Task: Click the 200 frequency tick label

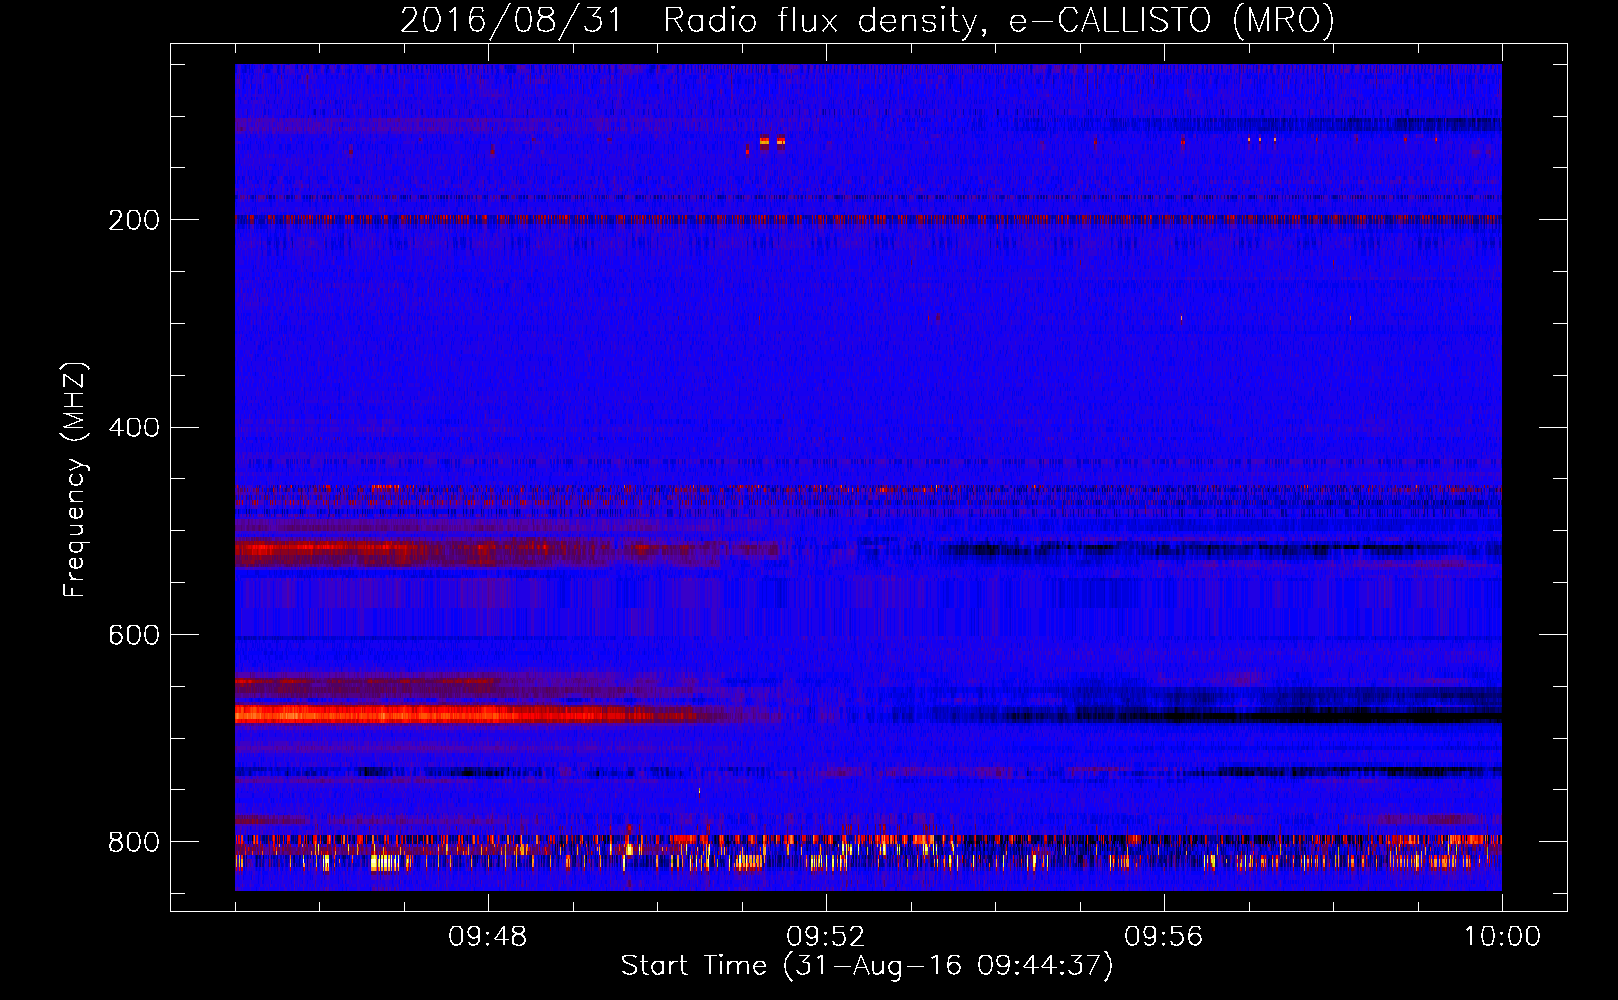Action: click(x=133, y=221)
